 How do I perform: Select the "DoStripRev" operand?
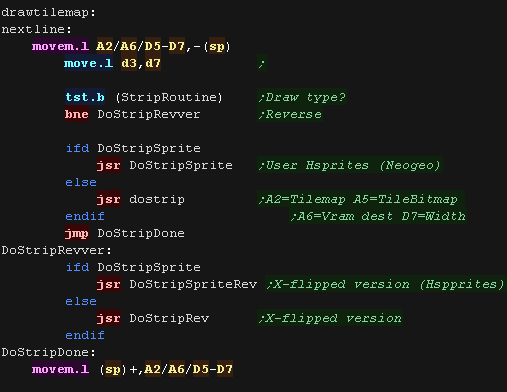click(x=169, y=318)
